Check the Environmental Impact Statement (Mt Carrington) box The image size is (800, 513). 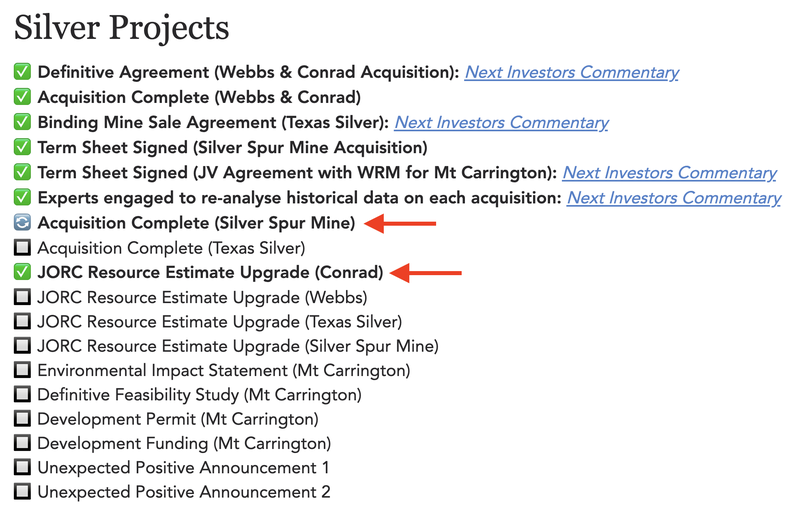click(x=22, y=370)
